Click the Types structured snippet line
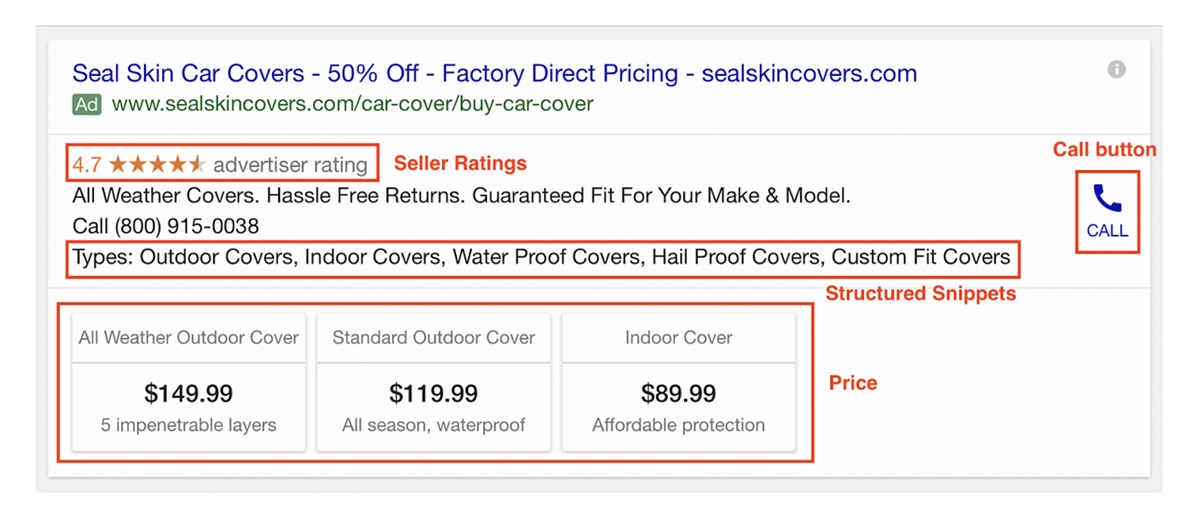The image size is (1200, 522). click(542, 257)
